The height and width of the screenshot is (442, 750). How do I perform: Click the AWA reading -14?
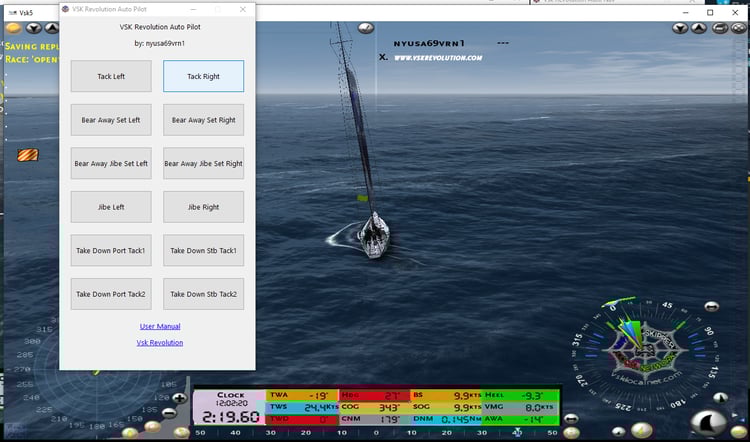pyautogui.click(x=535, y=419)
